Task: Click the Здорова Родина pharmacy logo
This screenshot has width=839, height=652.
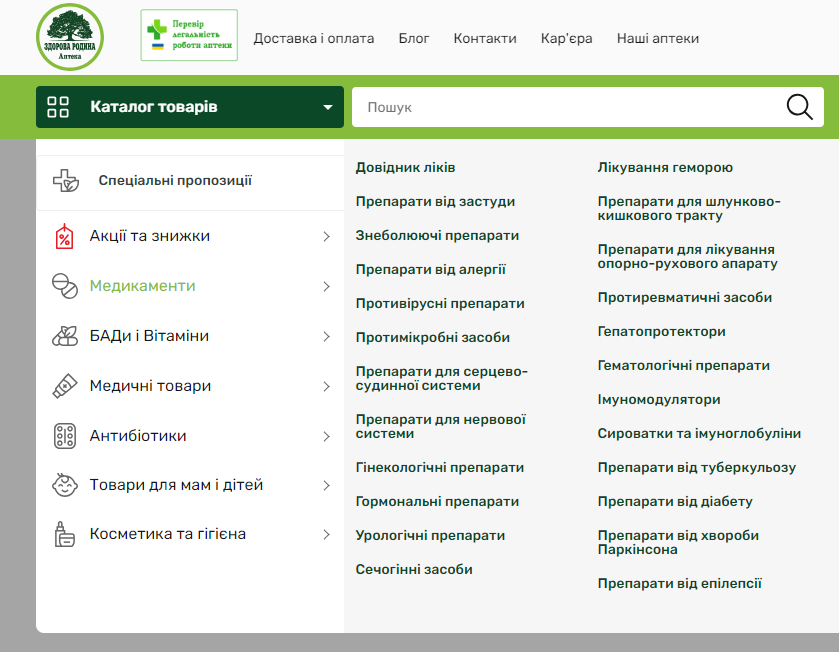Action: point(70,37)
